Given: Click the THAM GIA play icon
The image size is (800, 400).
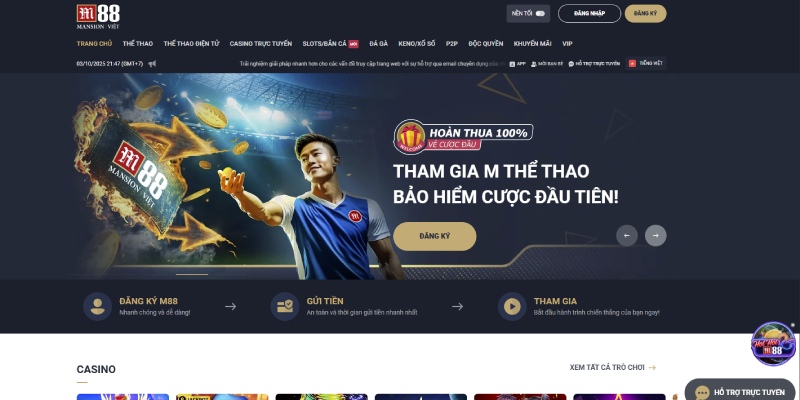Looking at the screenshot, I should pos(512,306).
